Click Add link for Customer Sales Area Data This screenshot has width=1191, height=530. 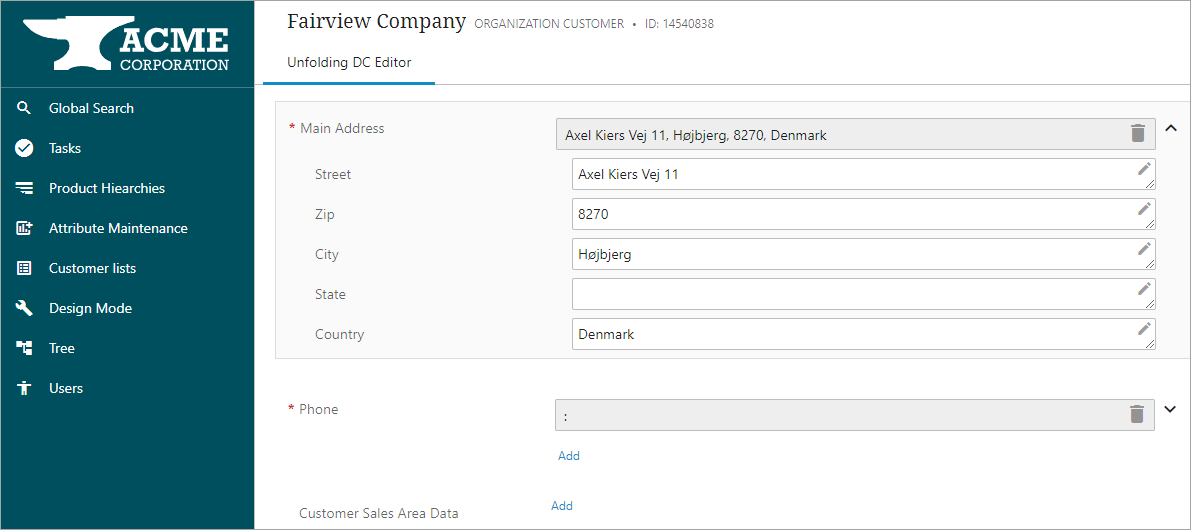coord(562,506)
